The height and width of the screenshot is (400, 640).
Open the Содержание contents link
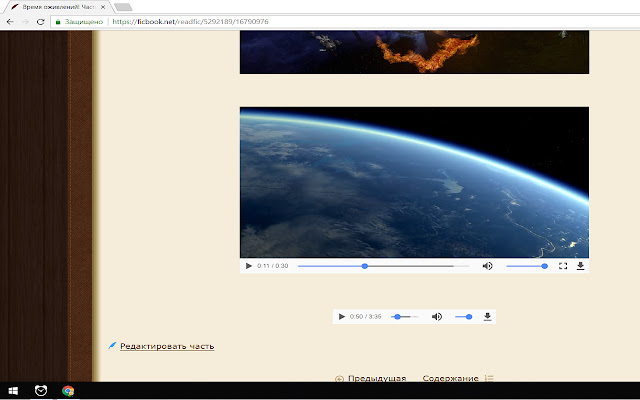(450, 378)
